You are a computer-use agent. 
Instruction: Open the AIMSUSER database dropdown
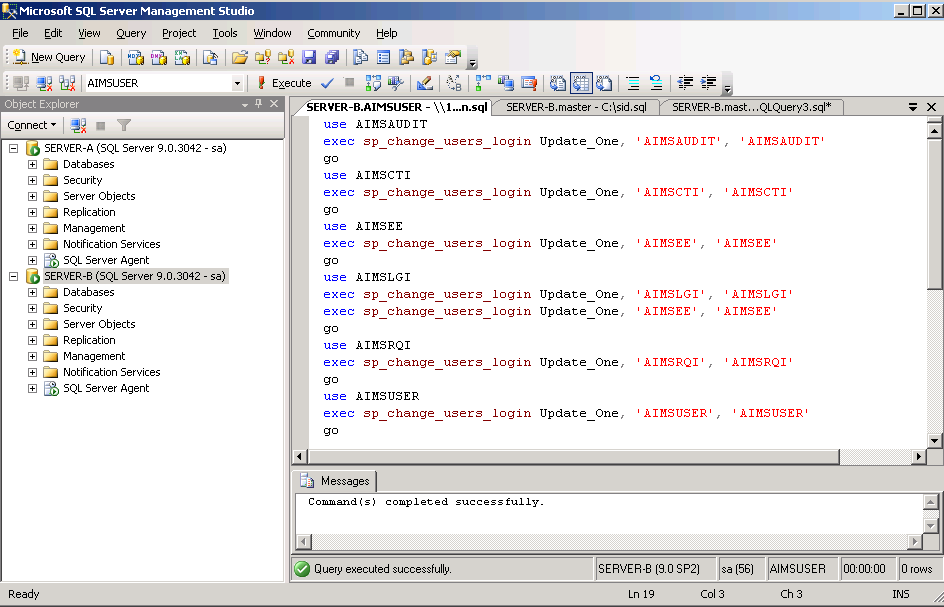[x=237, y=84]
